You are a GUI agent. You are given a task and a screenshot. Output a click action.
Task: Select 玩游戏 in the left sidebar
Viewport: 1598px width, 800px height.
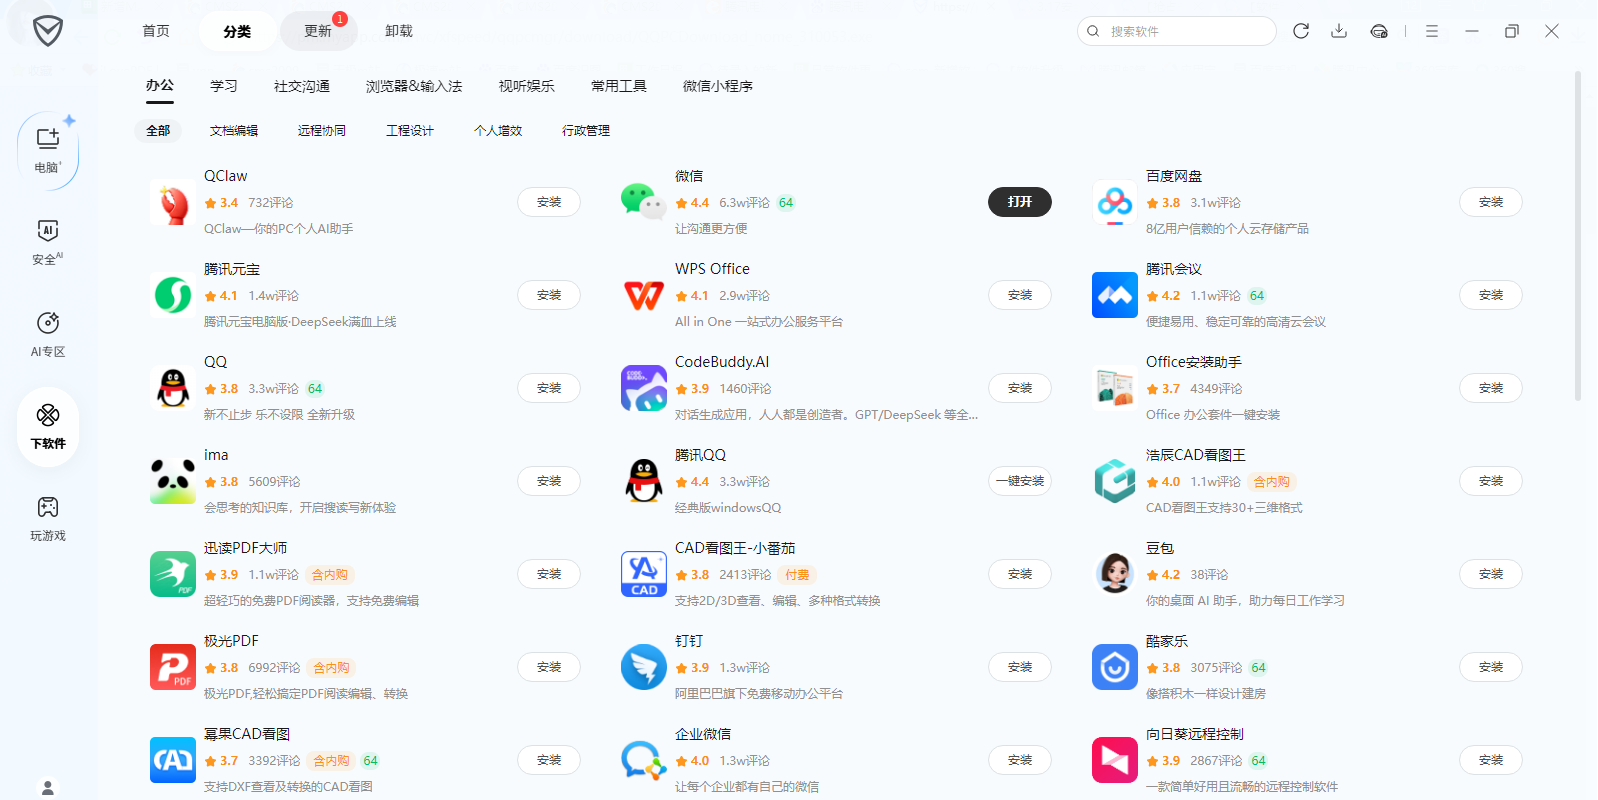[47, 518]
